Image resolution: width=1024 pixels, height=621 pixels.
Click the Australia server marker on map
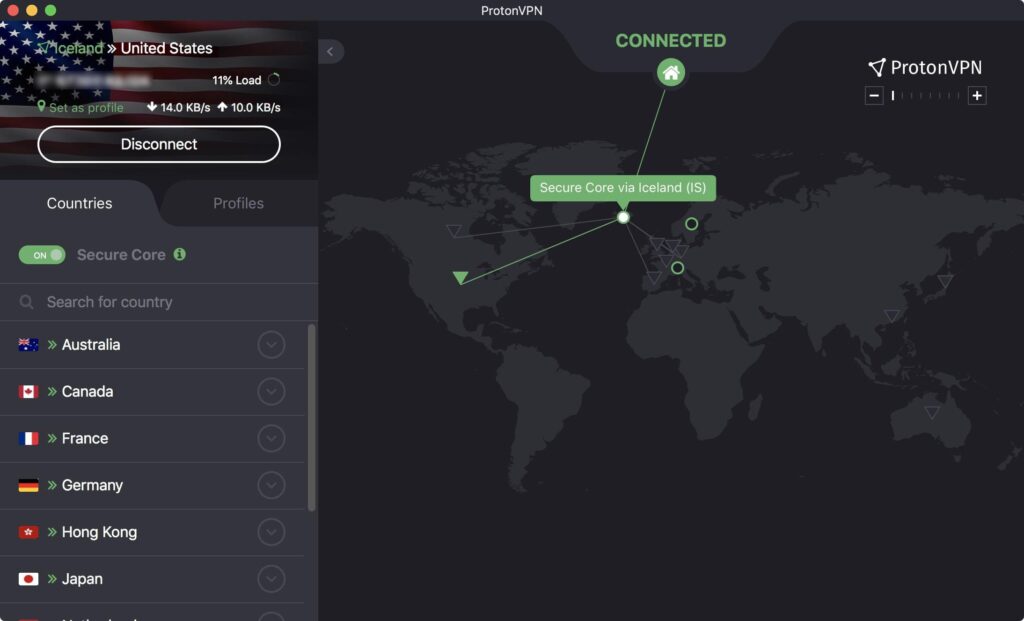pyautogui.click(x=932, y=412)
